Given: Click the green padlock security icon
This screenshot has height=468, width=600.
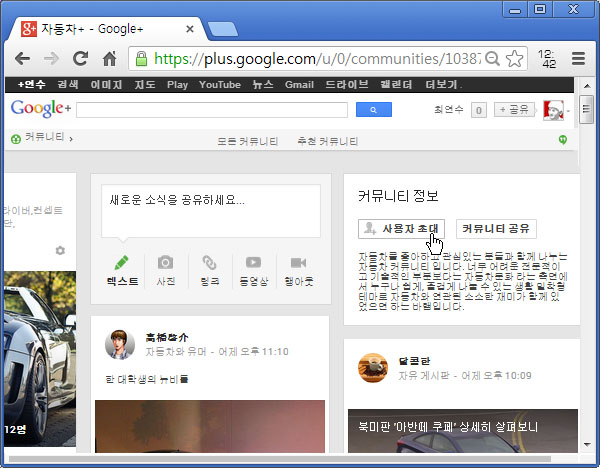Looking at the screenshot, I should (x=141, y=59).
